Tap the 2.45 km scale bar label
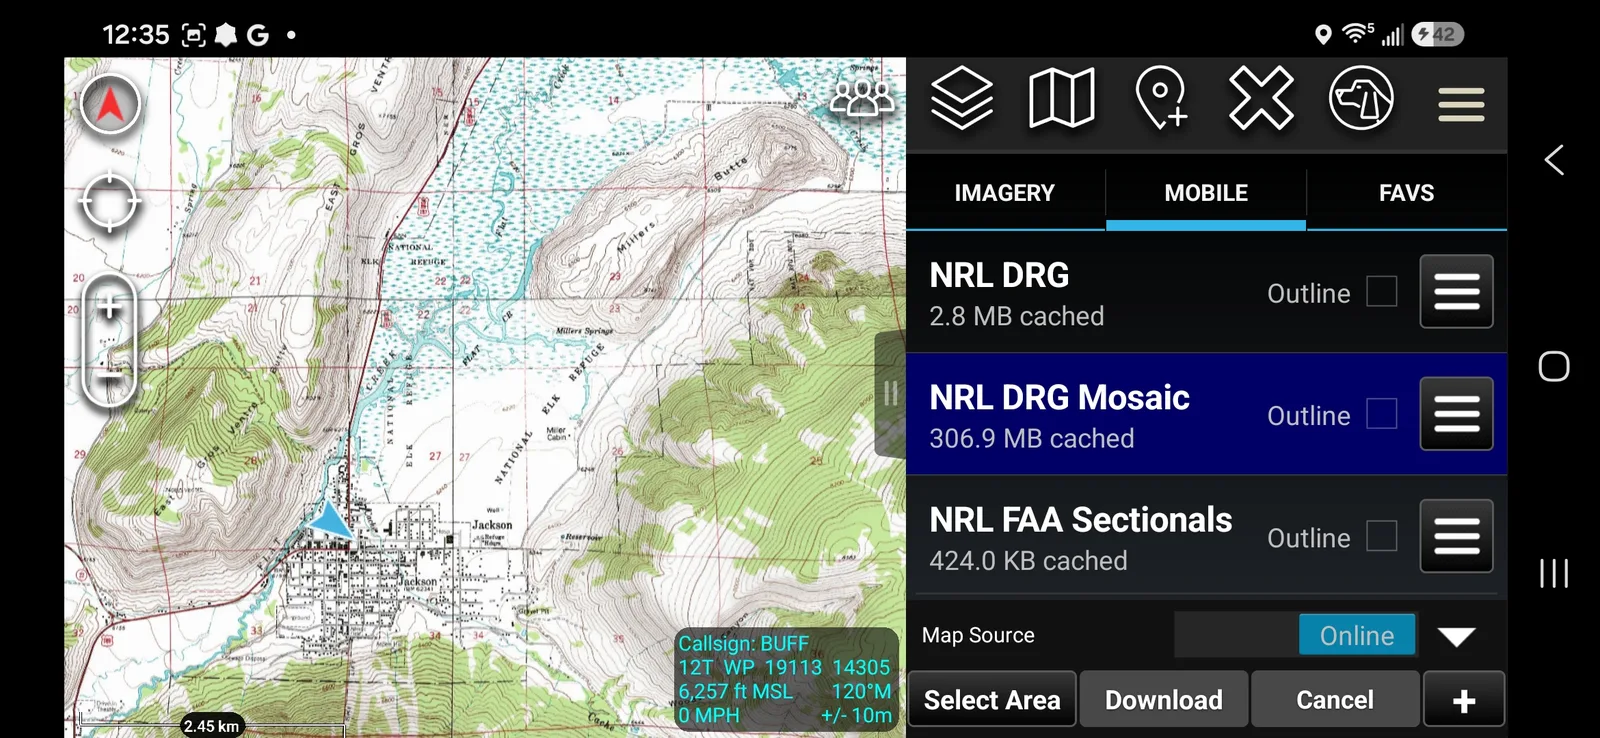This screenshot has width=1600, height=738. tap(211, 726)
